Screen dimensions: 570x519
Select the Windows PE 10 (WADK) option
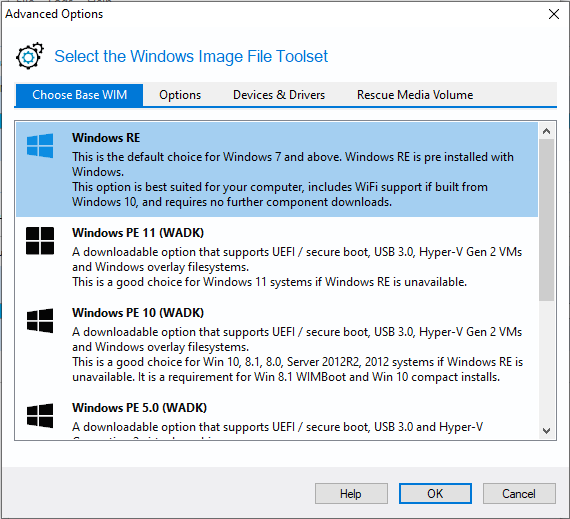[x=277, y=345]
